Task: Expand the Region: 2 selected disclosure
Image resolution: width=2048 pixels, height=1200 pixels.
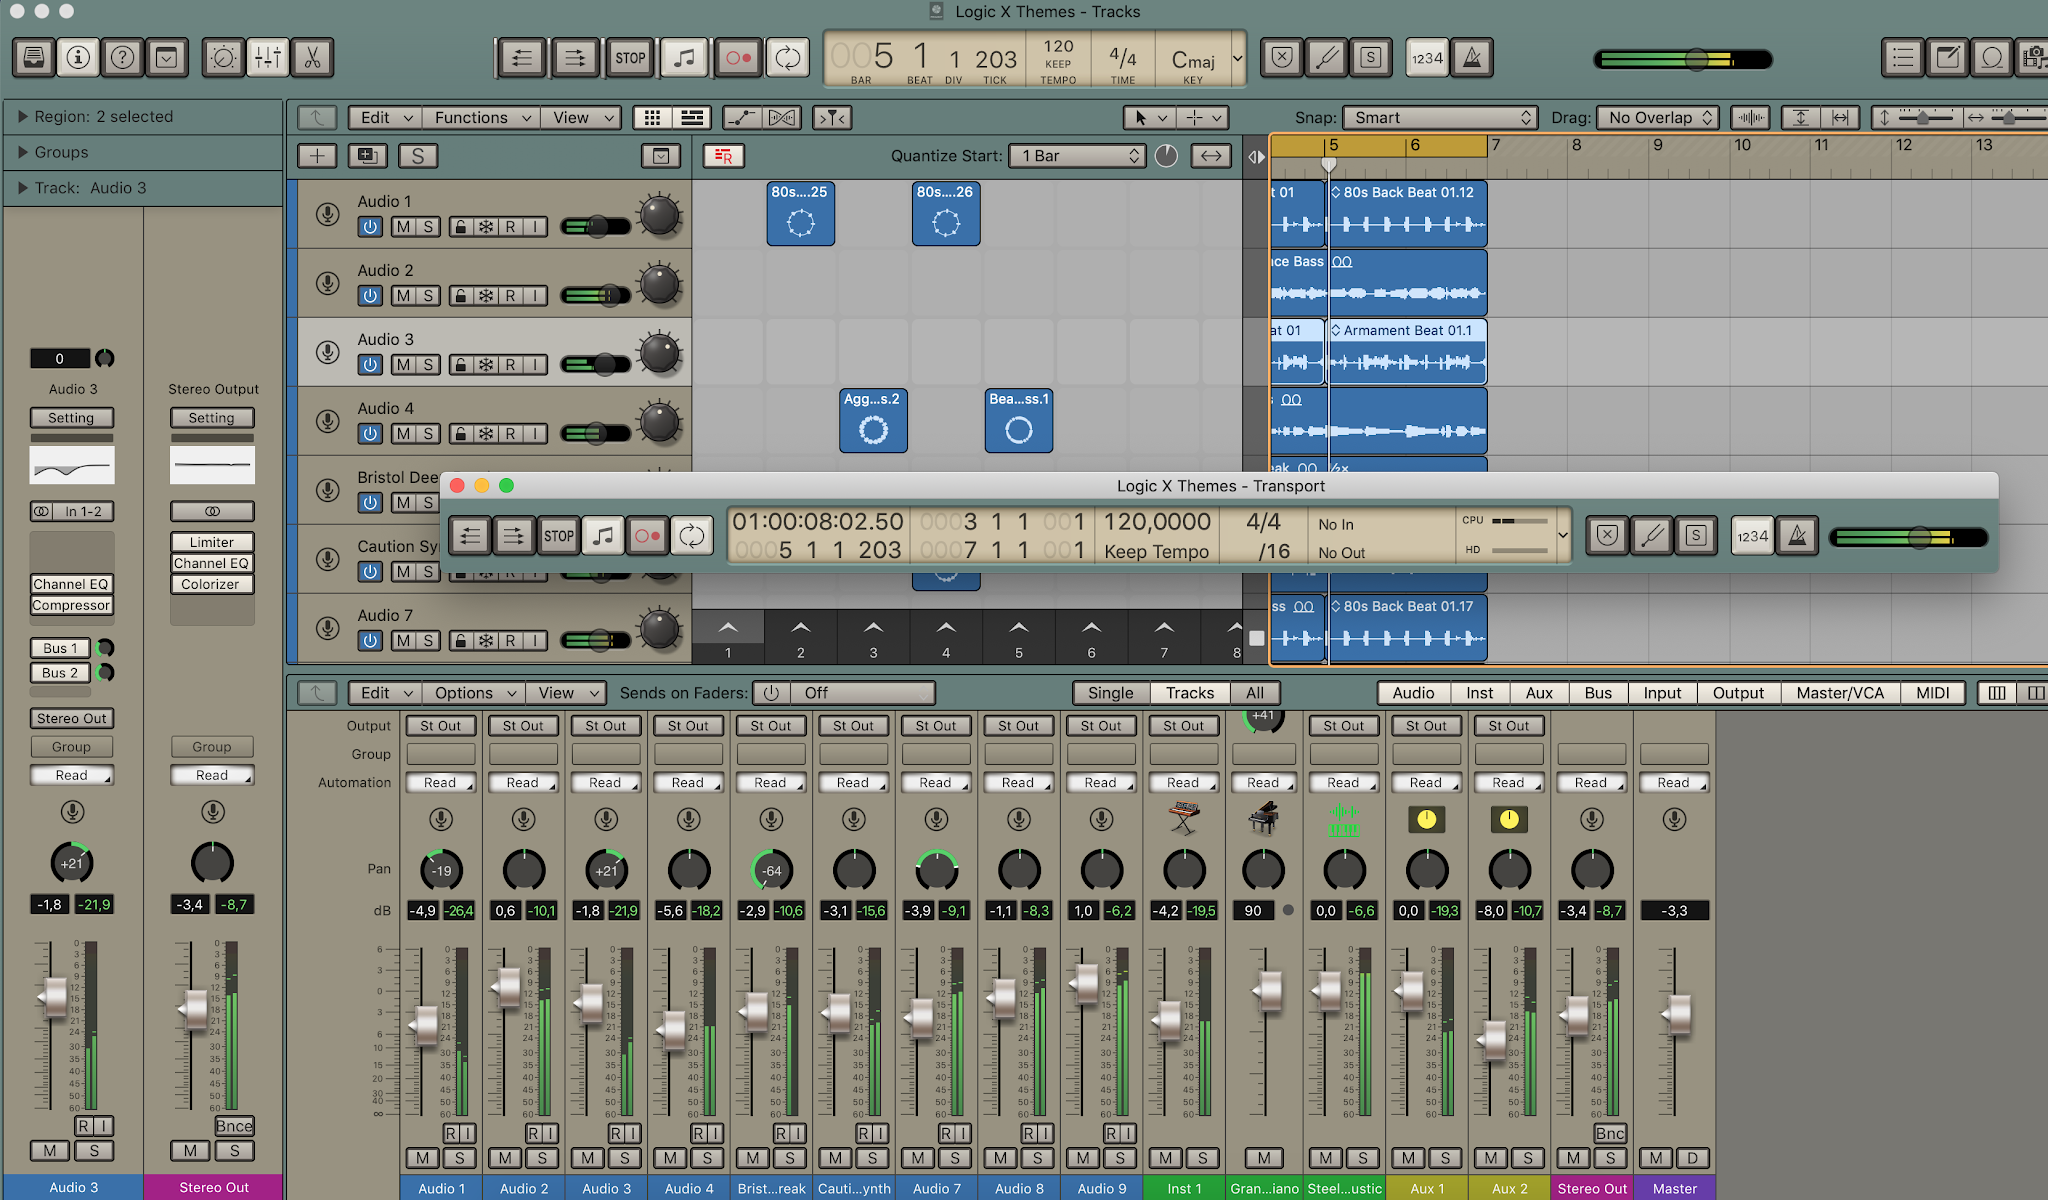Action: (x=22, y=117)
